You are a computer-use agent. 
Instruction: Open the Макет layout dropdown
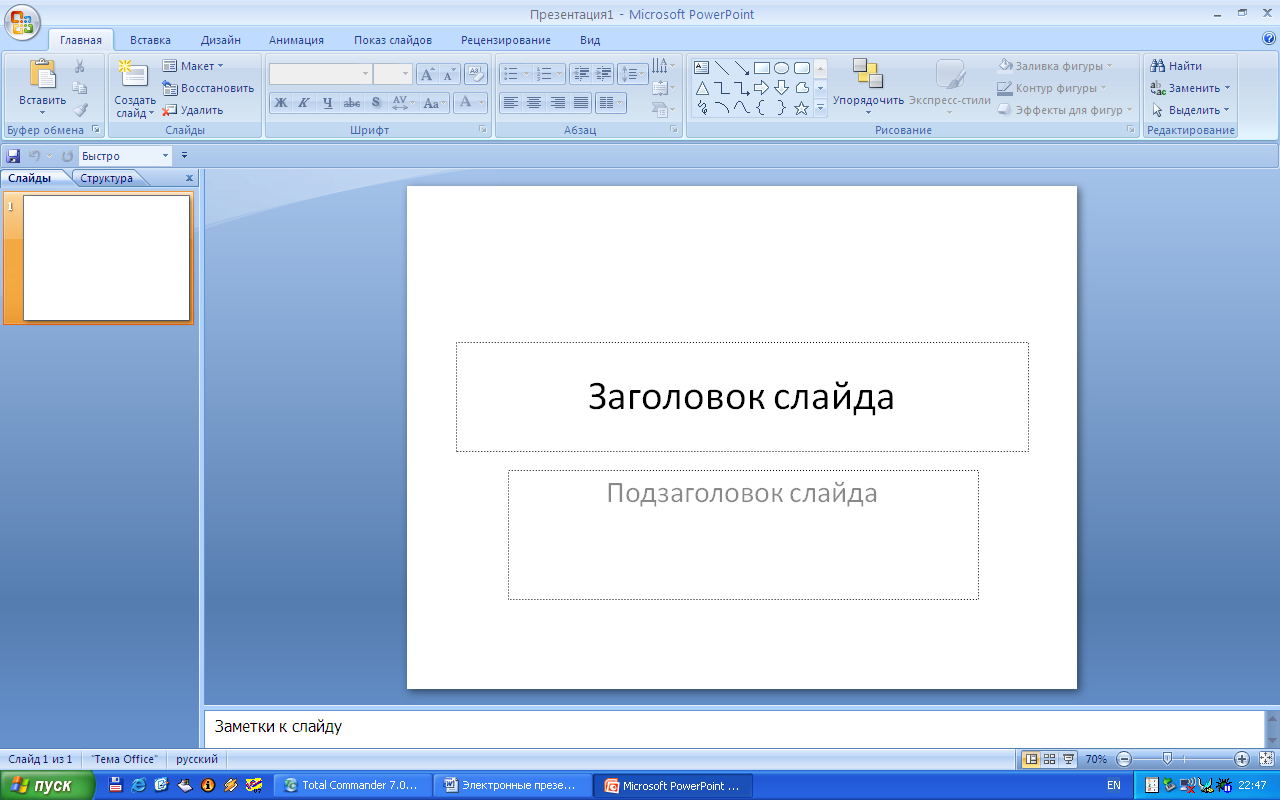193,66
